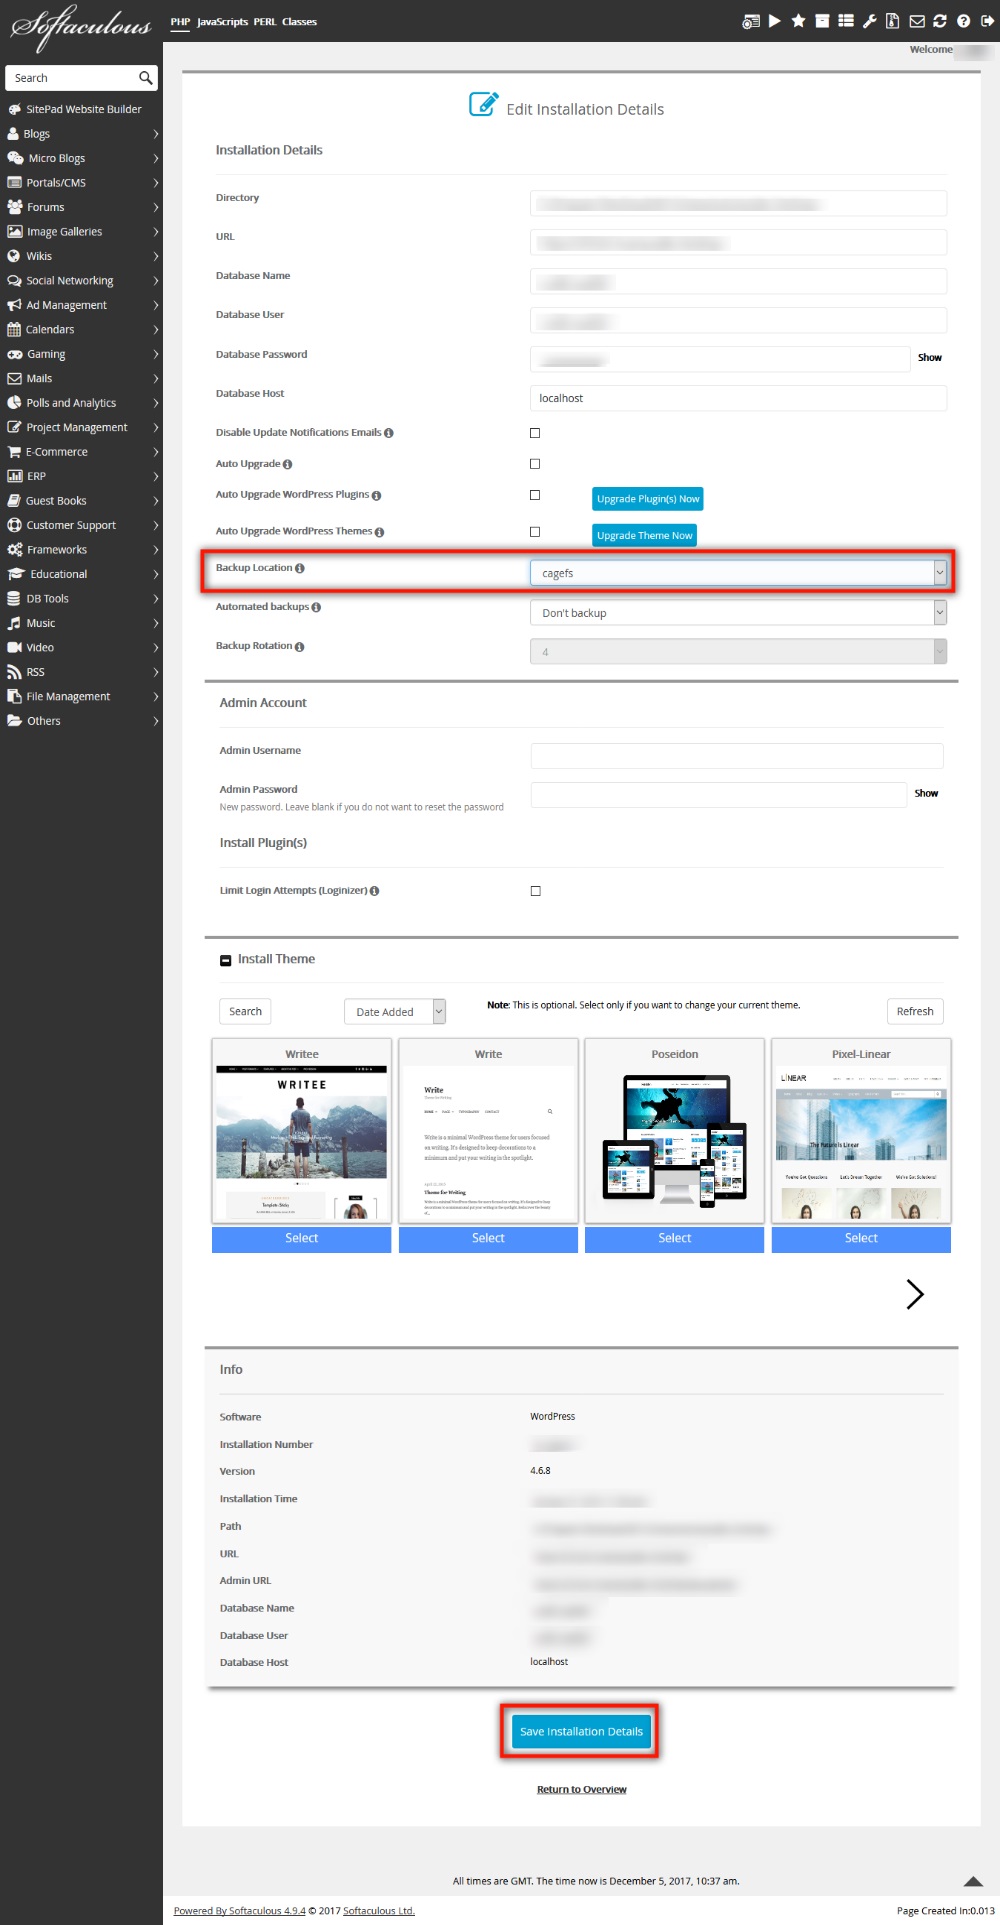The height and width of the screenshot is (1925, 1000).
Task: Select the Poseidon theme
Action: tap(675, 1239)
